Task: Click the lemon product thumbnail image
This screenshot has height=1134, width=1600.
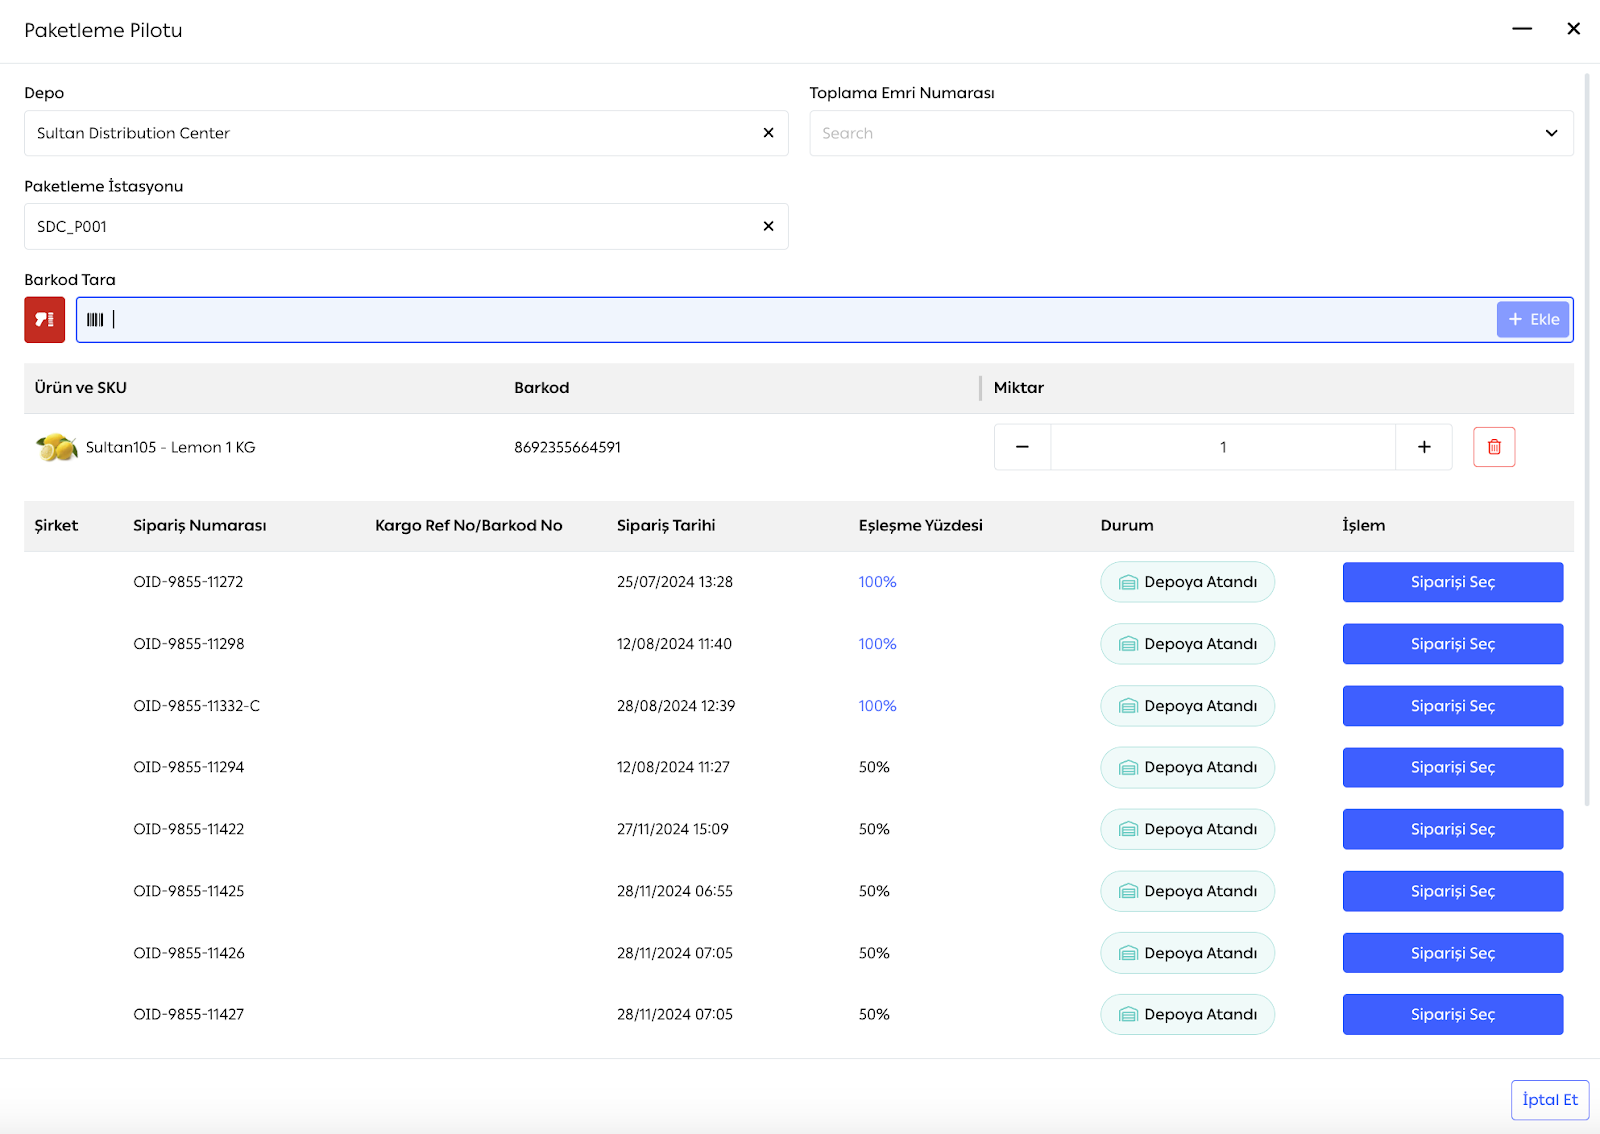Action: click(x=57, y=447)
